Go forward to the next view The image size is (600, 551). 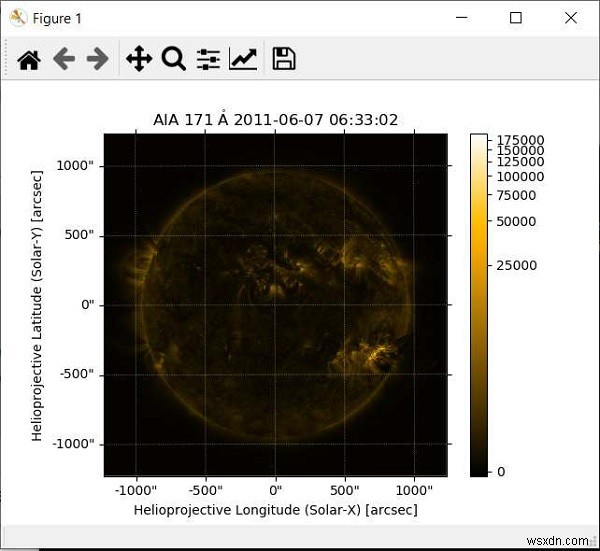pyautogui.click(x=97, y=60)
